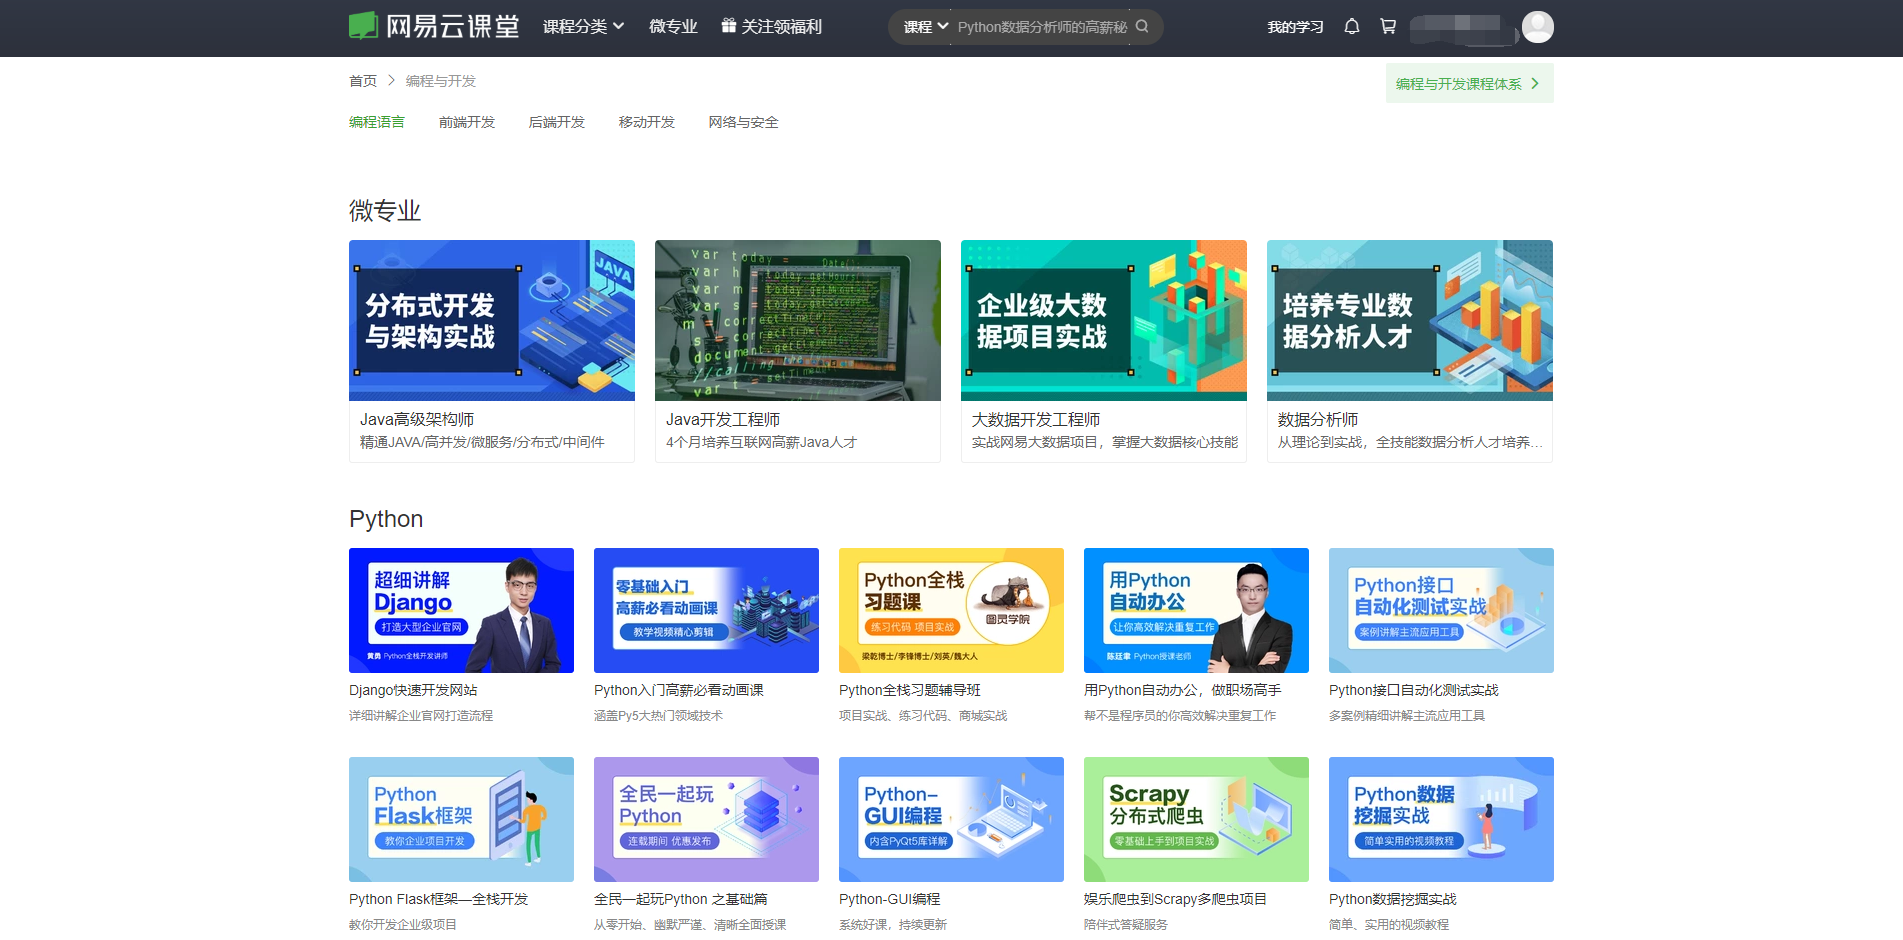The image size is (1903, 940).
Task: Click the Python入门高薪必看动画课 title
Action: [x=679, y=690]
